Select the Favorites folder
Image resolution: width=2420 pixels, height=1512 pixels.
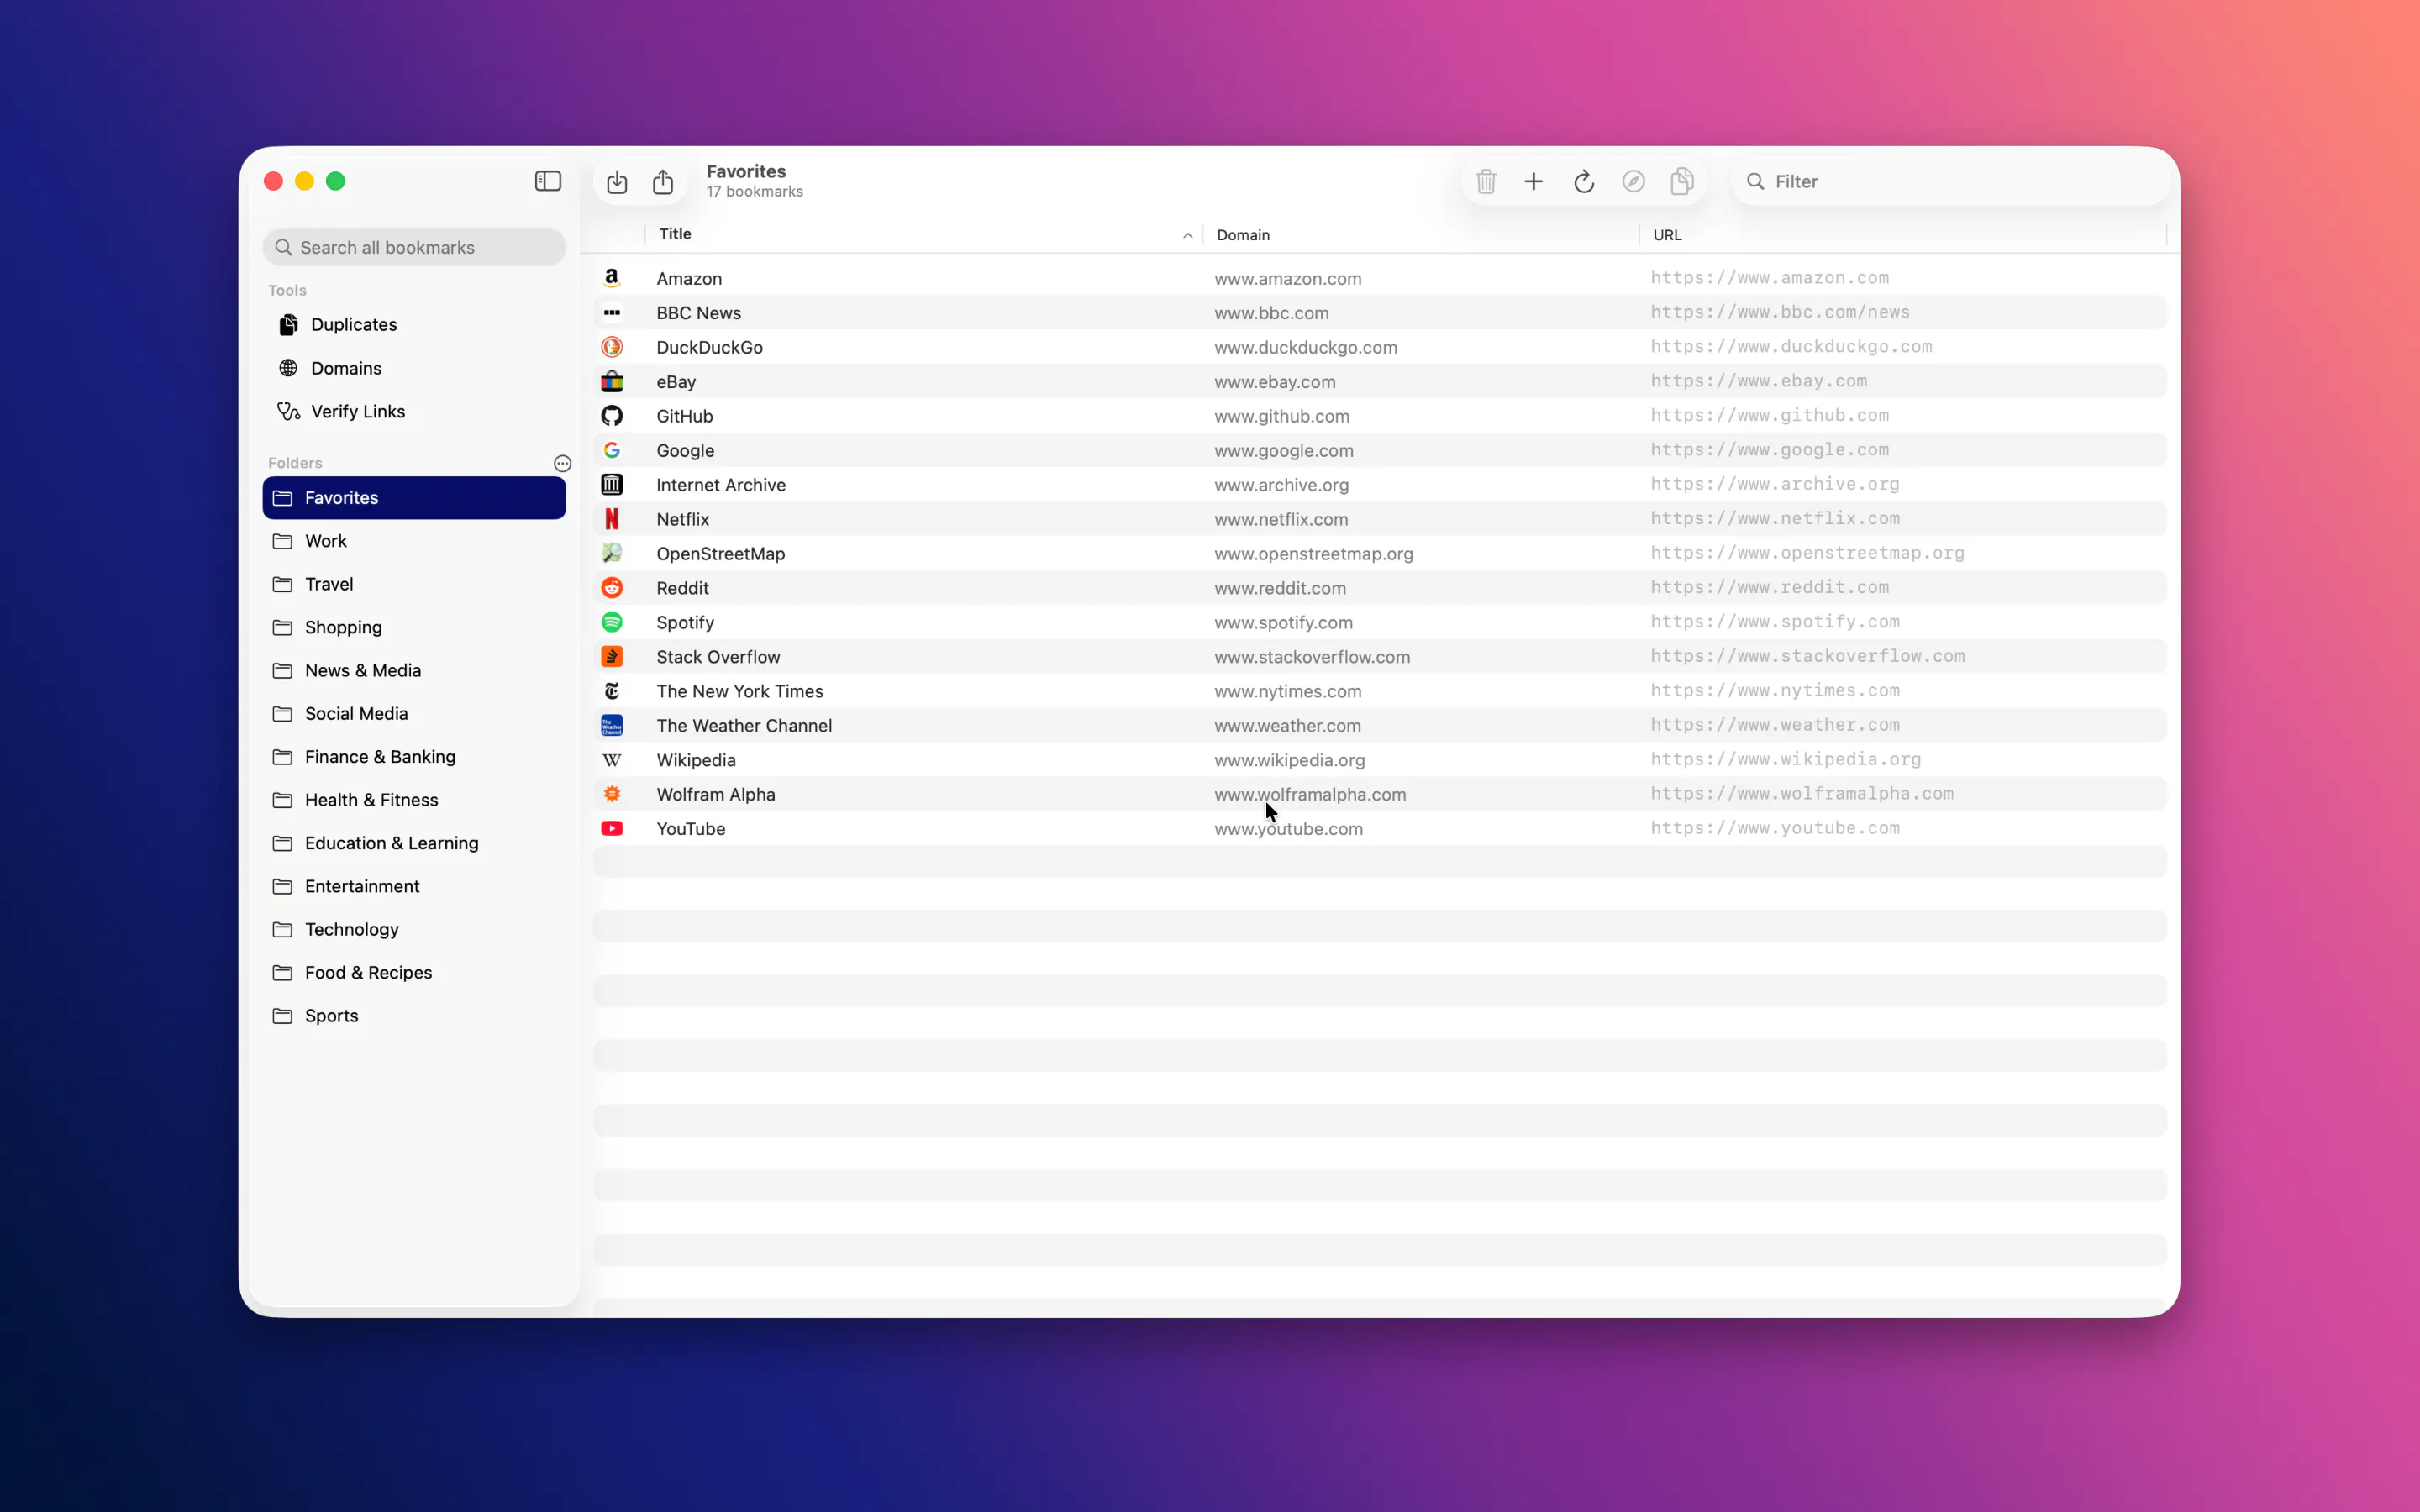point(414,498)
